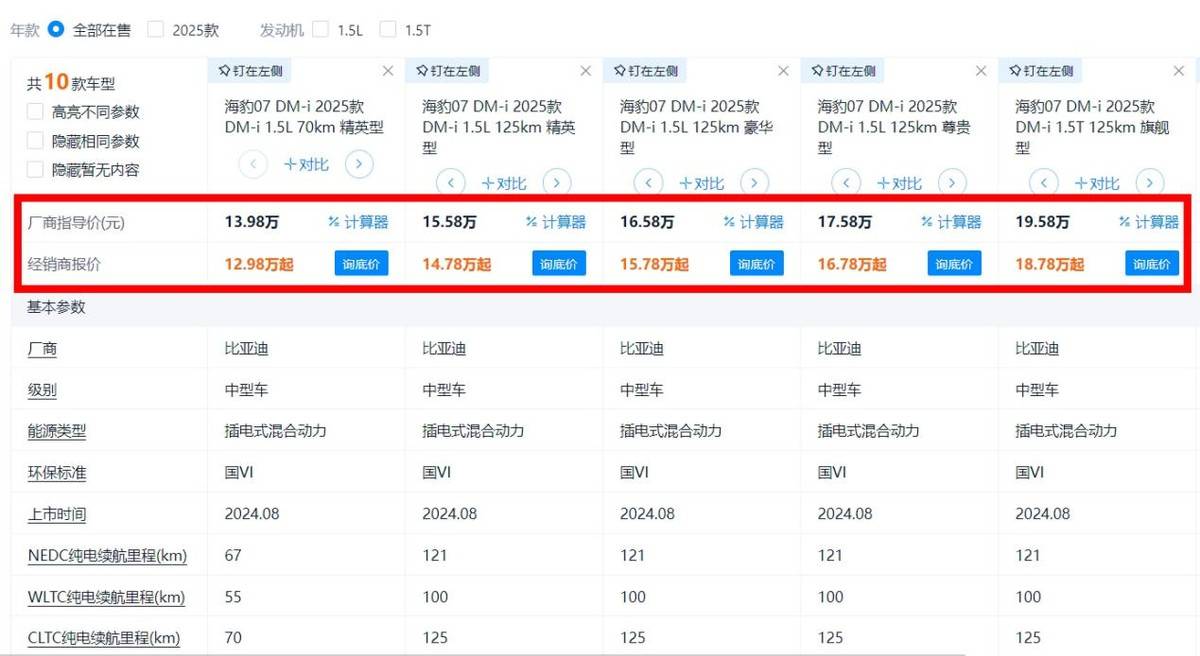Image resolution: width=1200 pixels, height=656 pixels.
Task: Check the 1.5L engine filter
Action: (320, 30)
